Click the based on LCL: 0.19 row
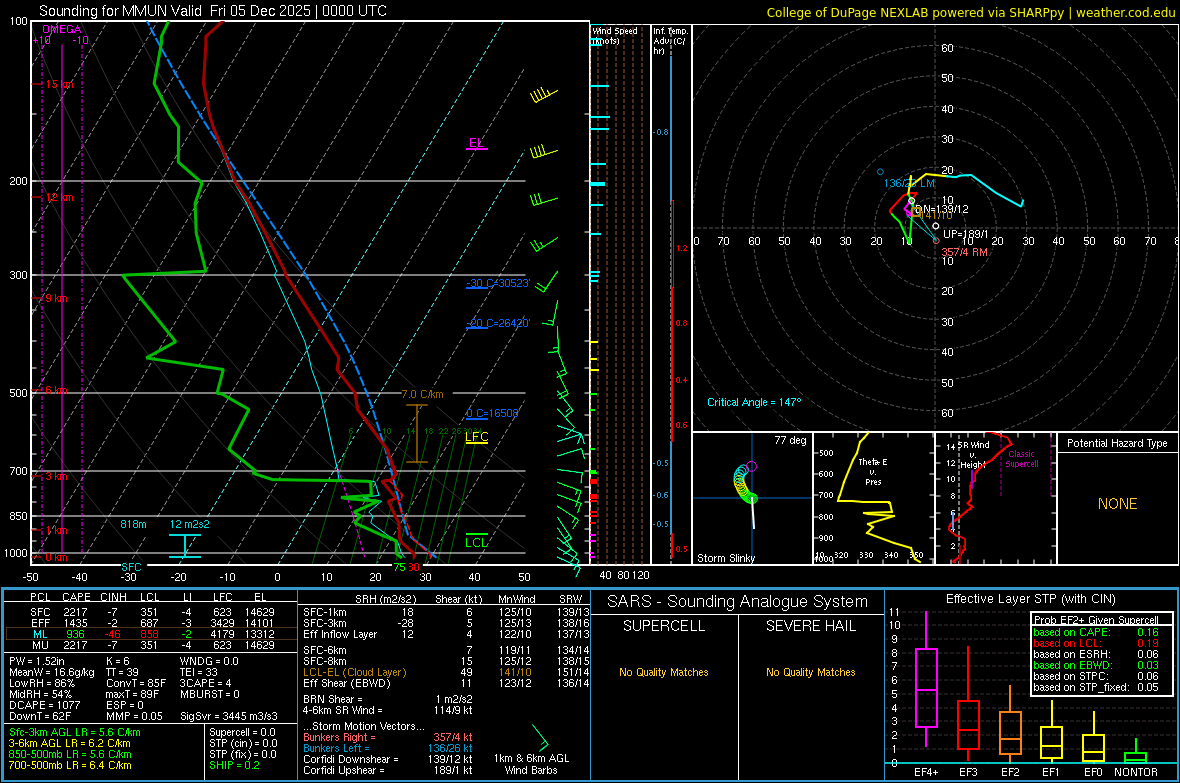 [x=1096, y=643]
